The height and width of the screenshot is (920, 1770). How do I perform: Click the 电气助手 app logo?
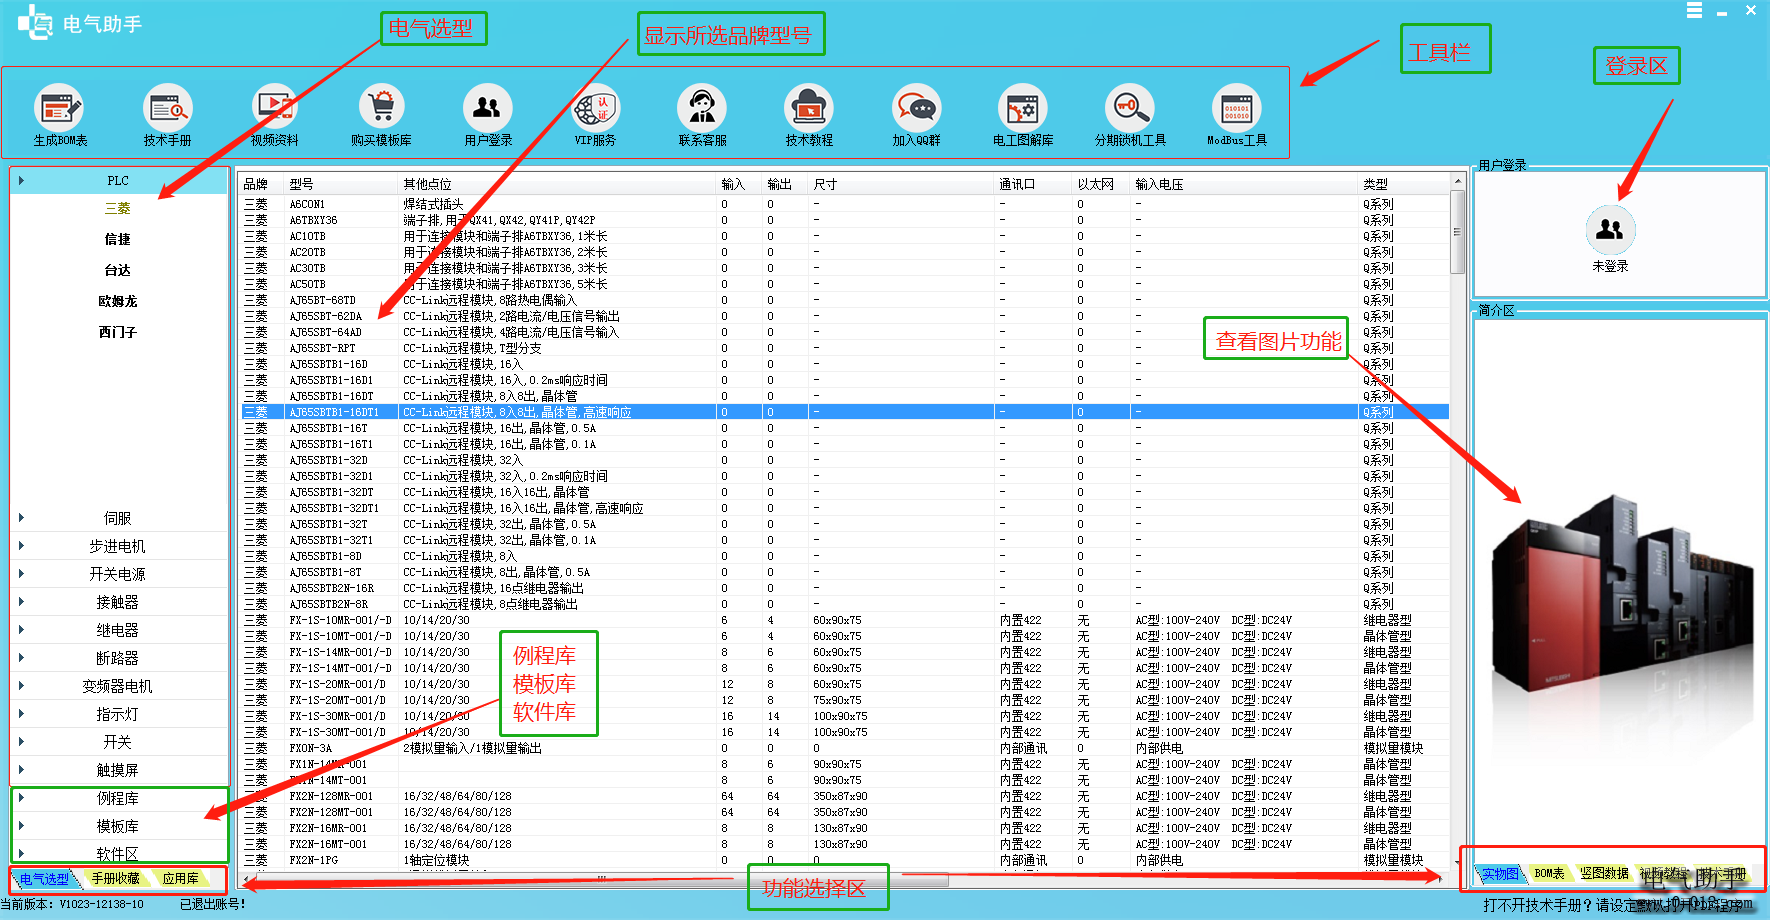(34, 22)
